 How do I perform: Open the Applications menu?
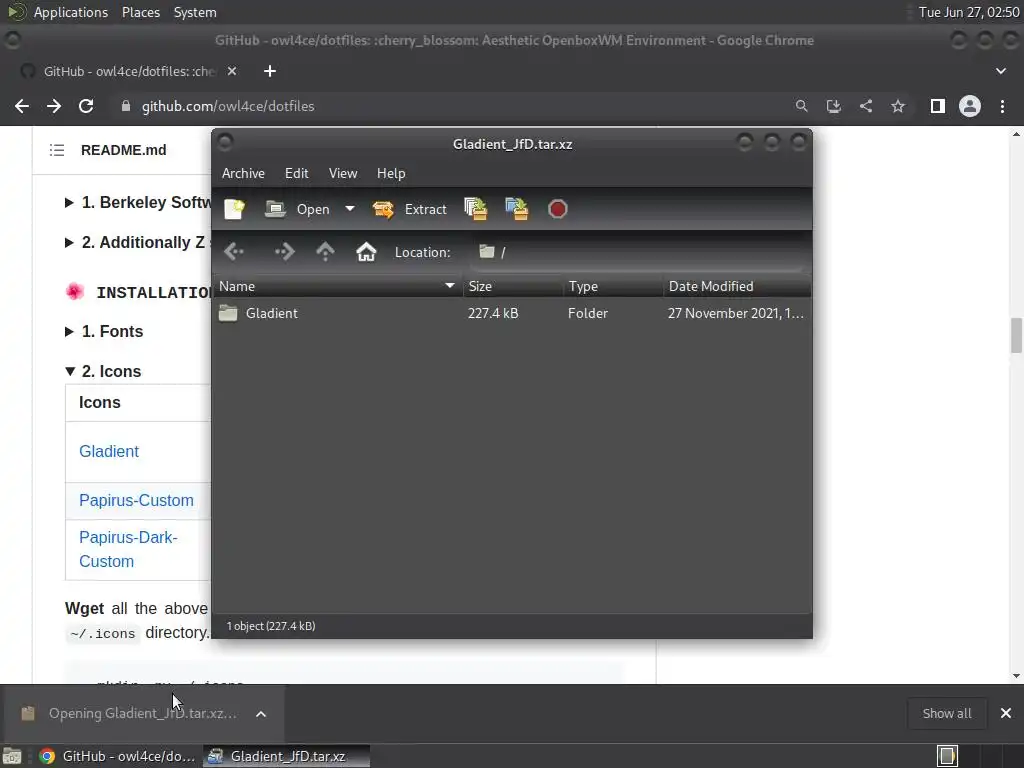(x=71, y=12)
